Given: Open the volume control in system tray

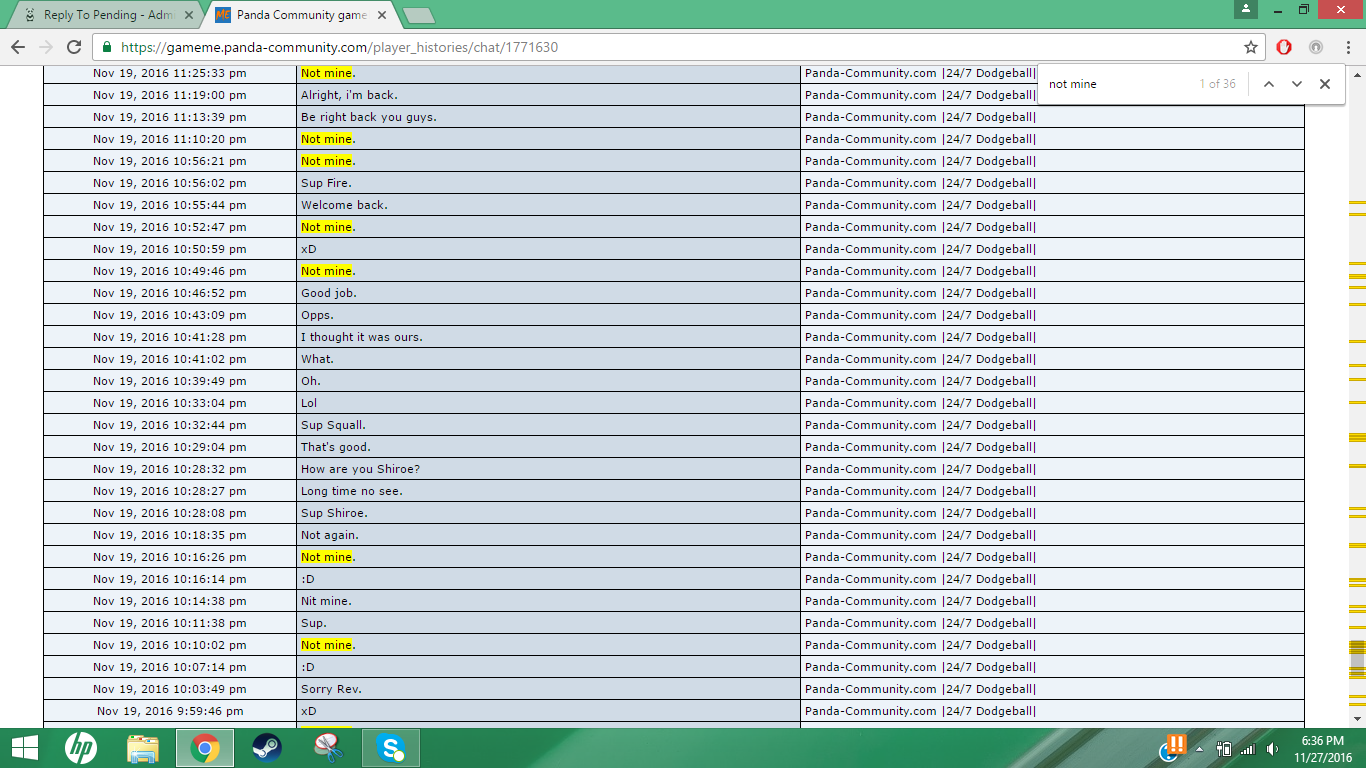Looking at the screenshot, I should click(x=1272, y=749).
